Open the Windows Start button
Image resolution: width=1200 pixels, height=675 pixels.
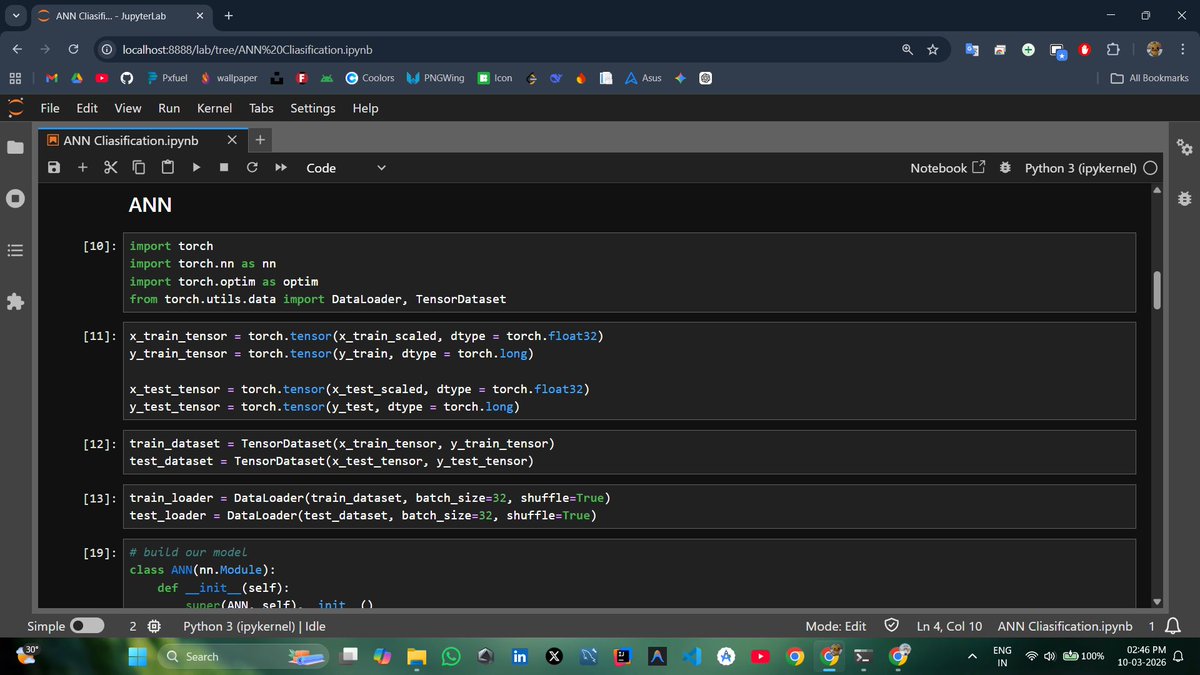(138, 656)
